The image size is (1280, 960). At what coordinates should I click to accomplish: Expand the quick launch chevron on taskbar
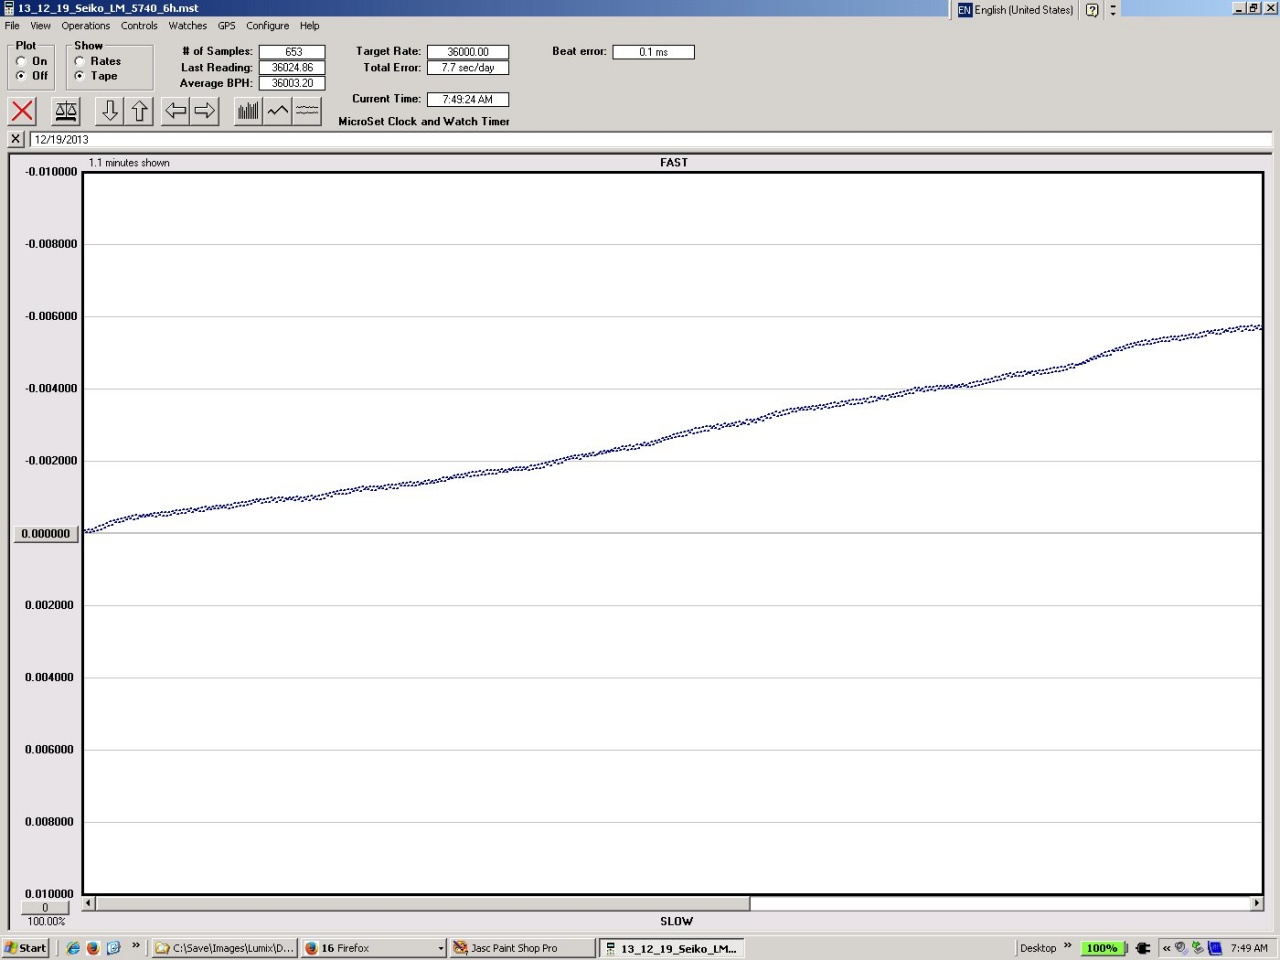[136, 946]
